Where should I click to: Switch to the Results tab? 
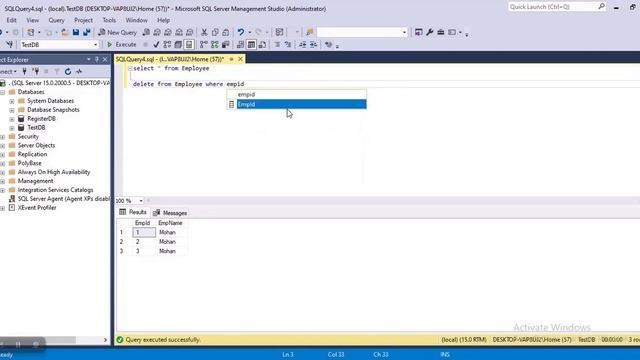(x=133, y=212)
